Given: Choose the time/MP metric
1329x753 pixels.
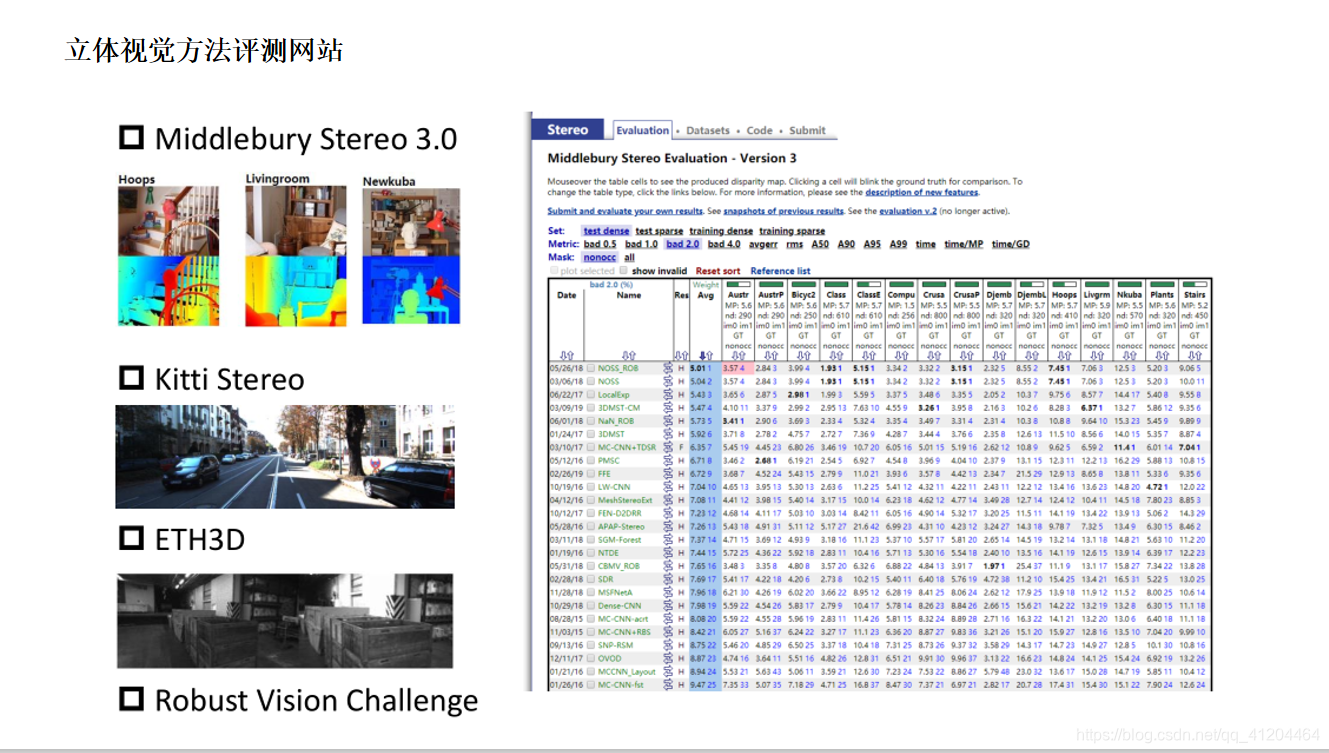Looking at the screenshot, I should (x=964, y=244).
